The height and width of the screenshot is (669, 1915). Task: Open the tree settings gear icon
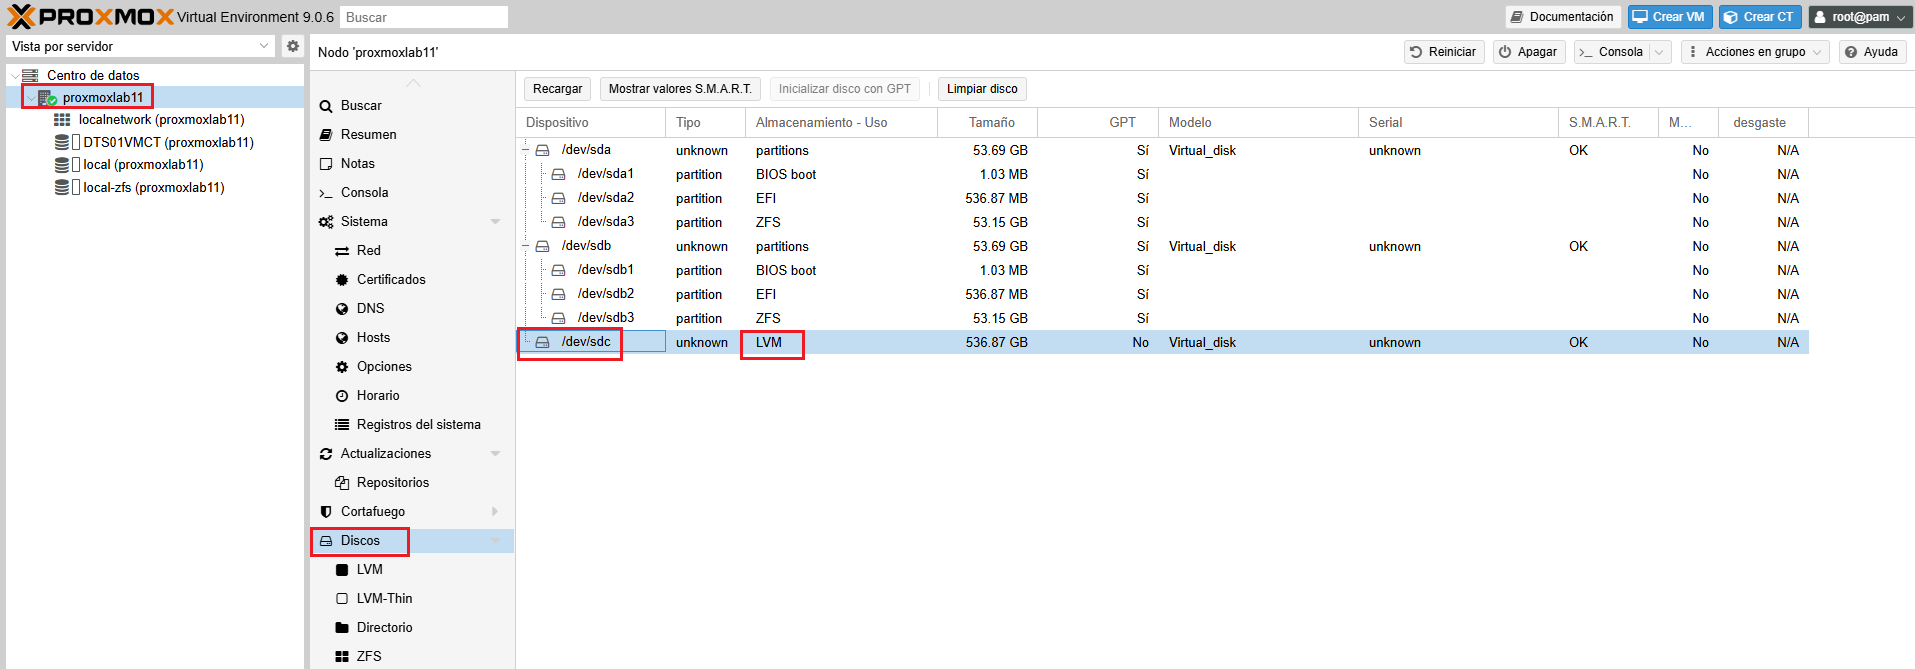pos(292,46)
